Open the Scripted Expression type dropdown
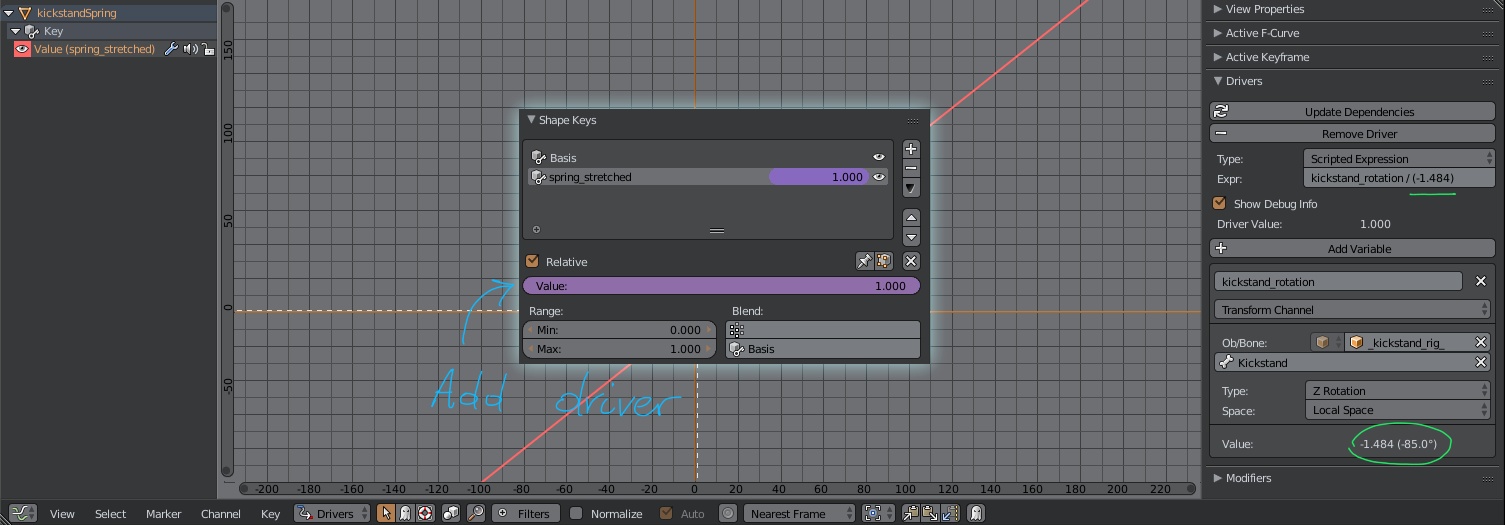This screenshot has height=525, width=1505. [x=1399, y=158]
